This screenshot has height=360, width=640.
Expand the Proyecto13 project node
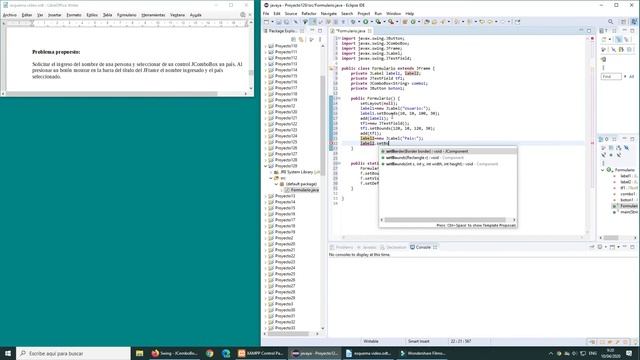pos(266,196)
